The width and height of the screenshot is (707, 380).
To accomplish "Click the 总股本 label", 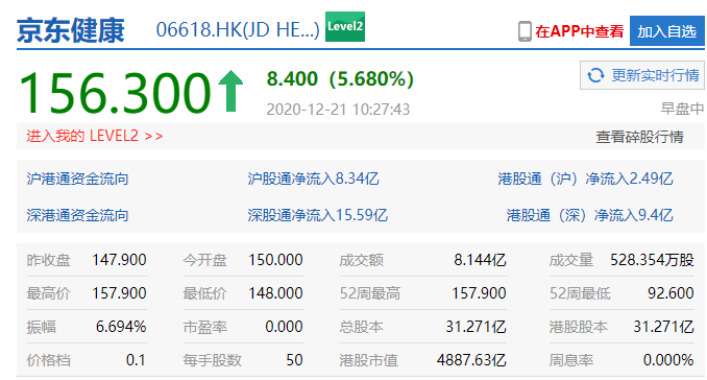I will point(361,327).
